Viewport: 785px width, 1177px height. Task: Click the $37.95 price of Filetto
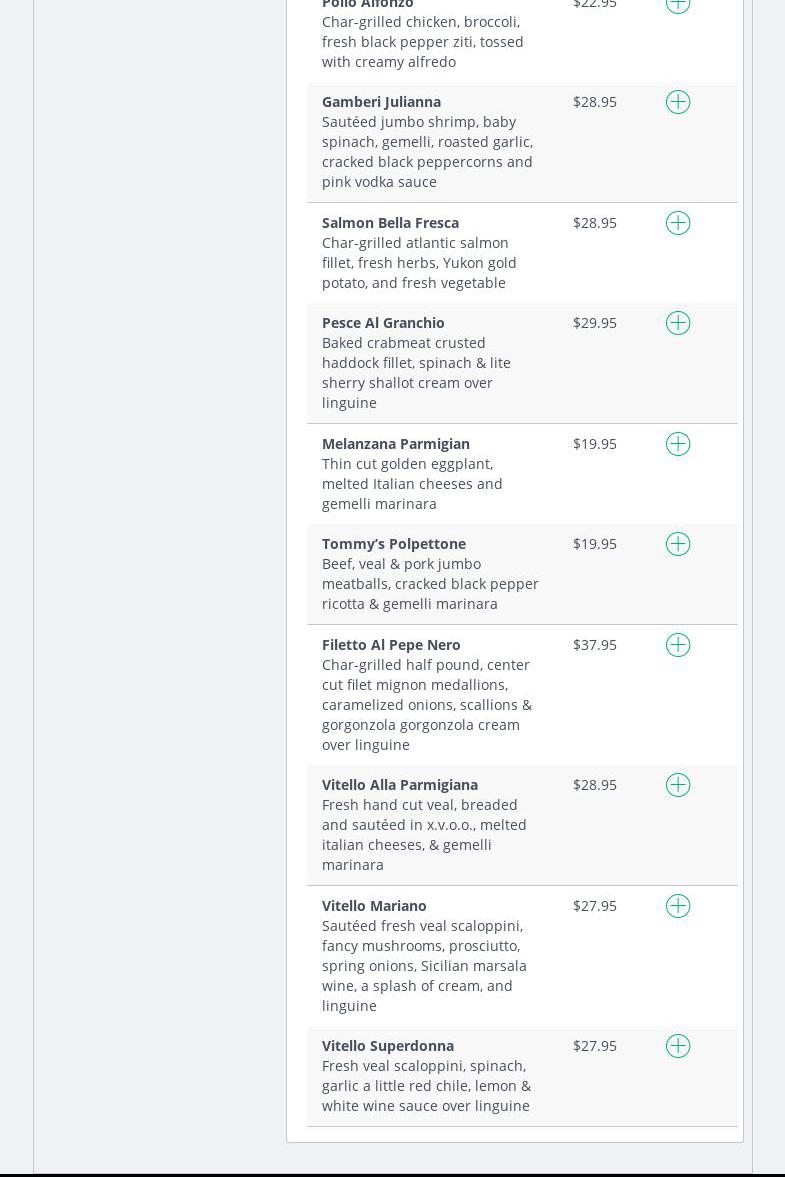pos(595,645)
